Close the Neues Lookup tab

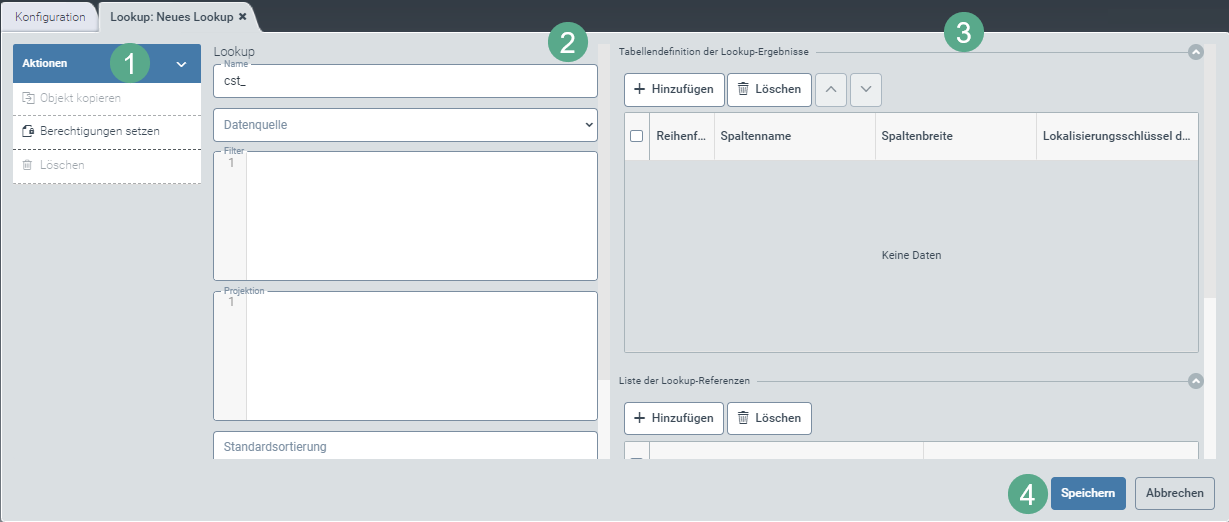(x=242, y=17)
